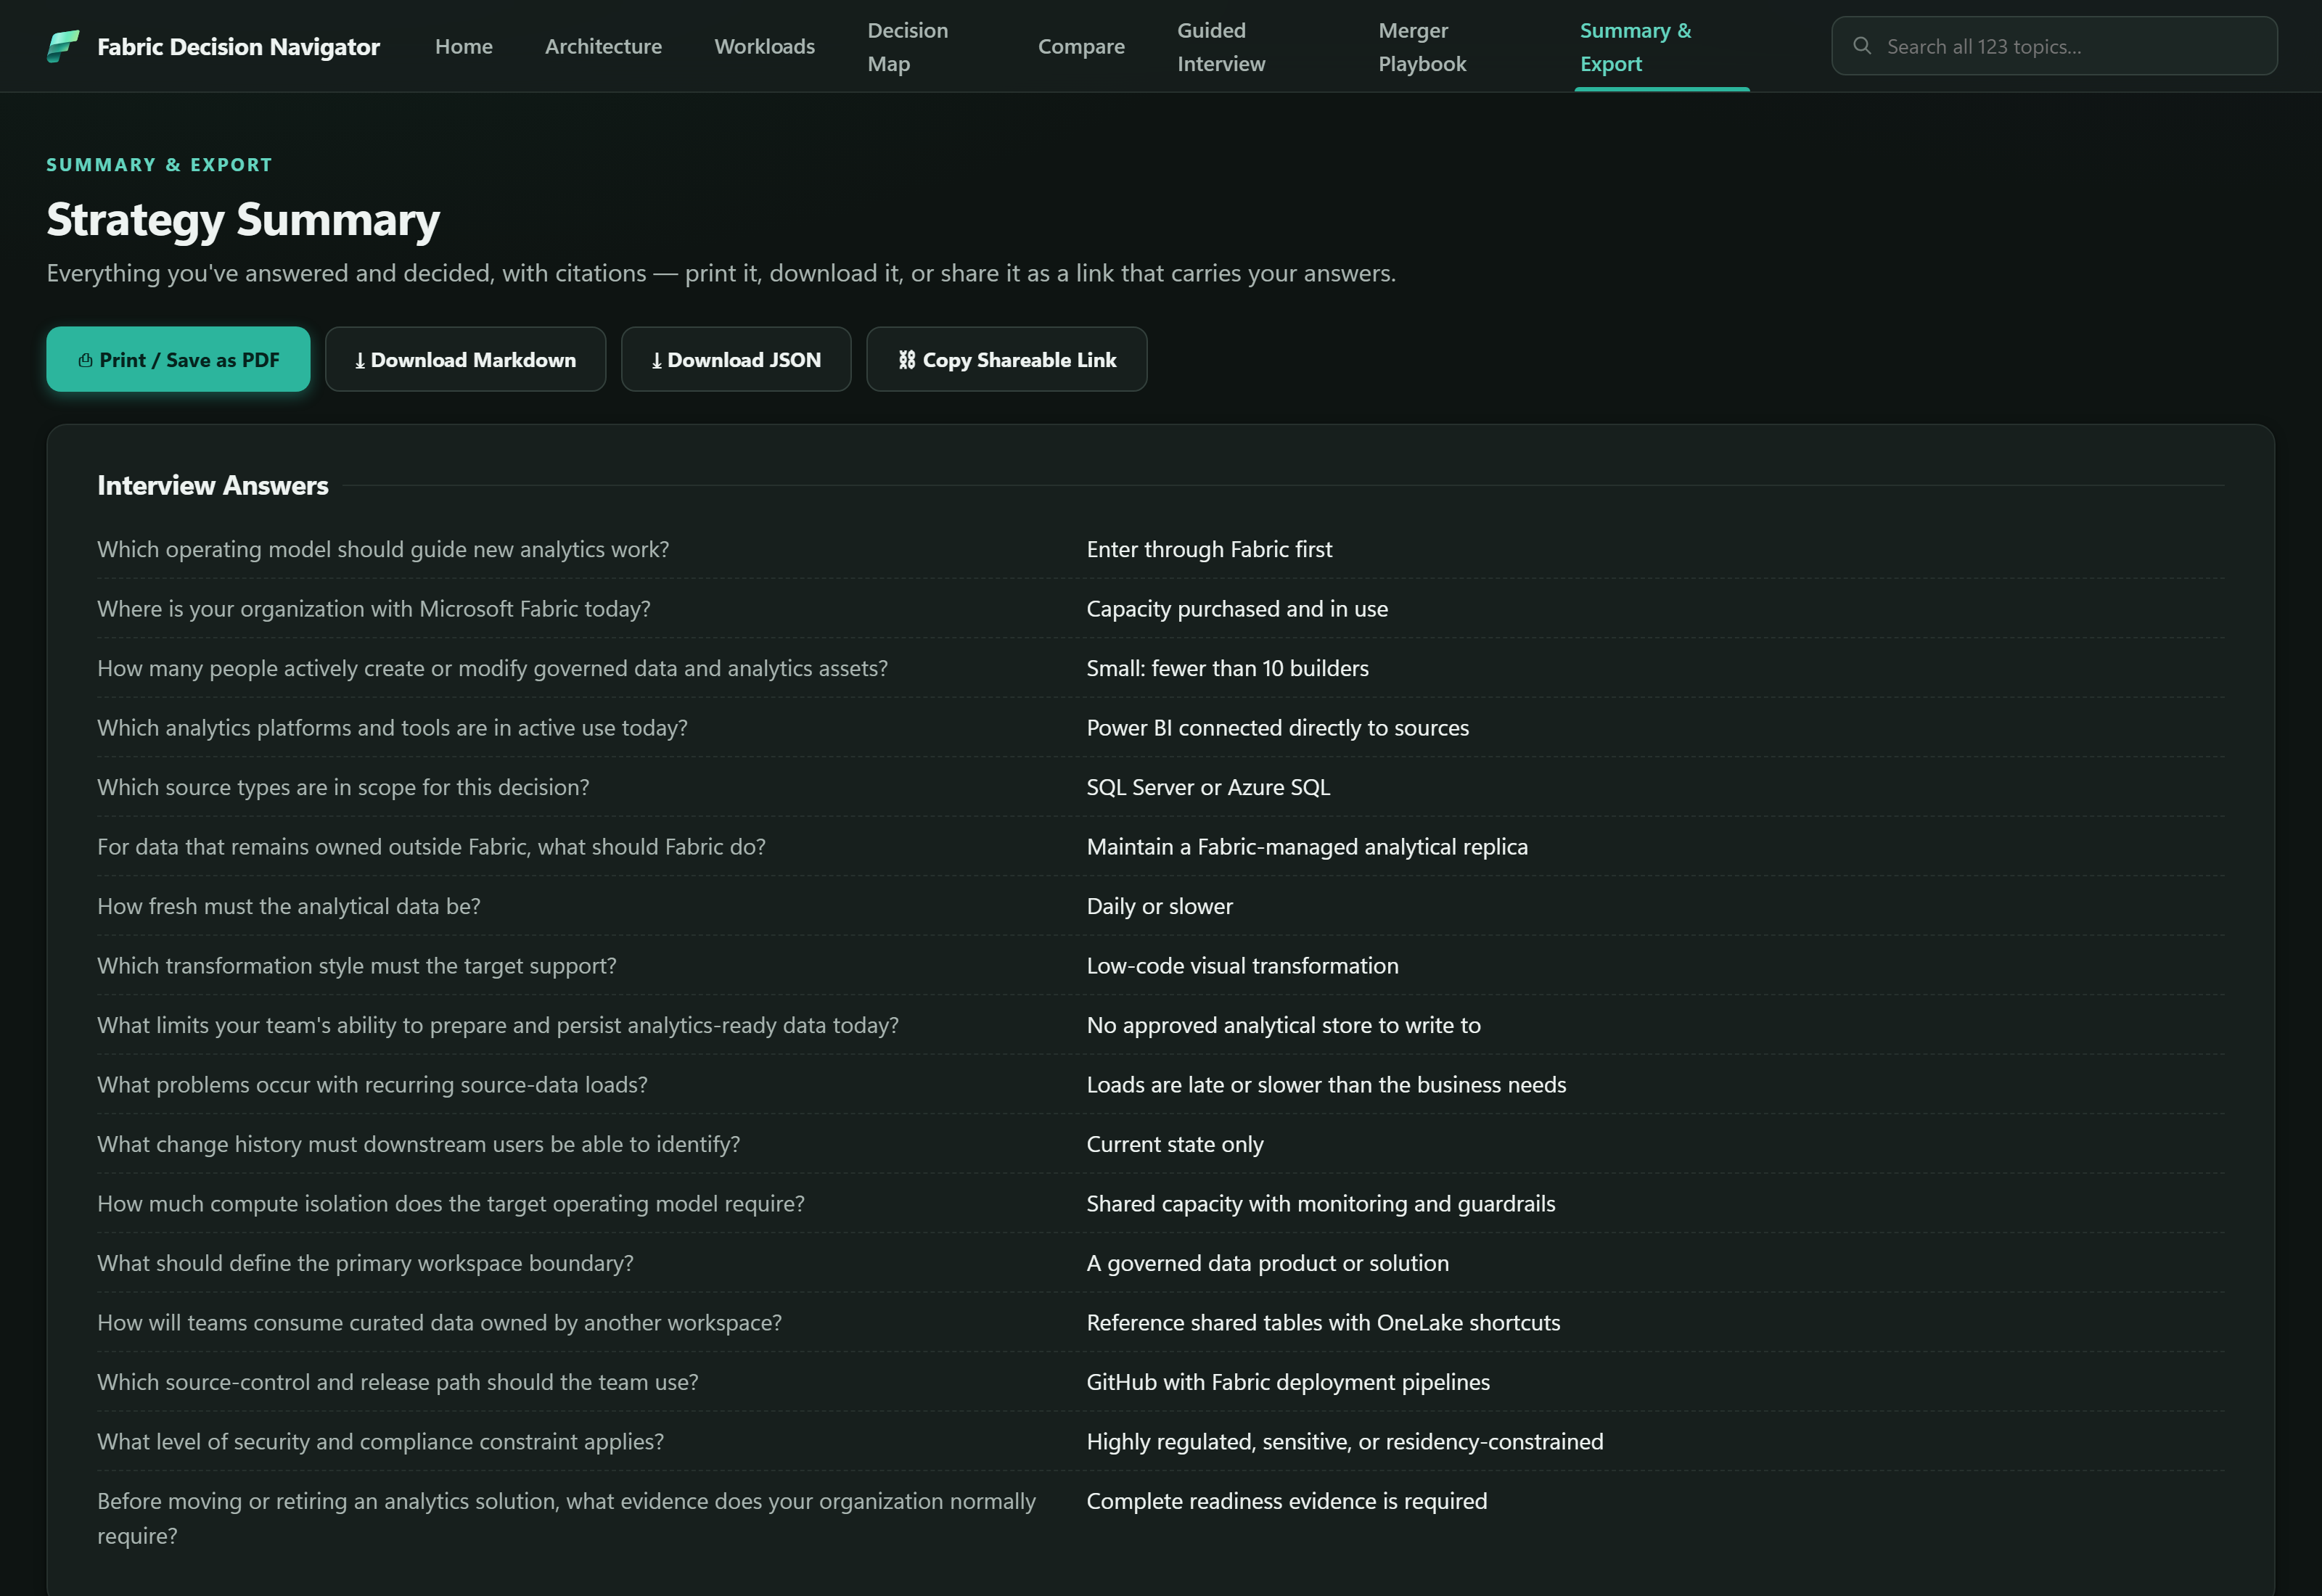Viewport: 2322px width, 1596px height.
Task: Click the answer 'Capacity purchased and in use'
Action: (1237, 609)
